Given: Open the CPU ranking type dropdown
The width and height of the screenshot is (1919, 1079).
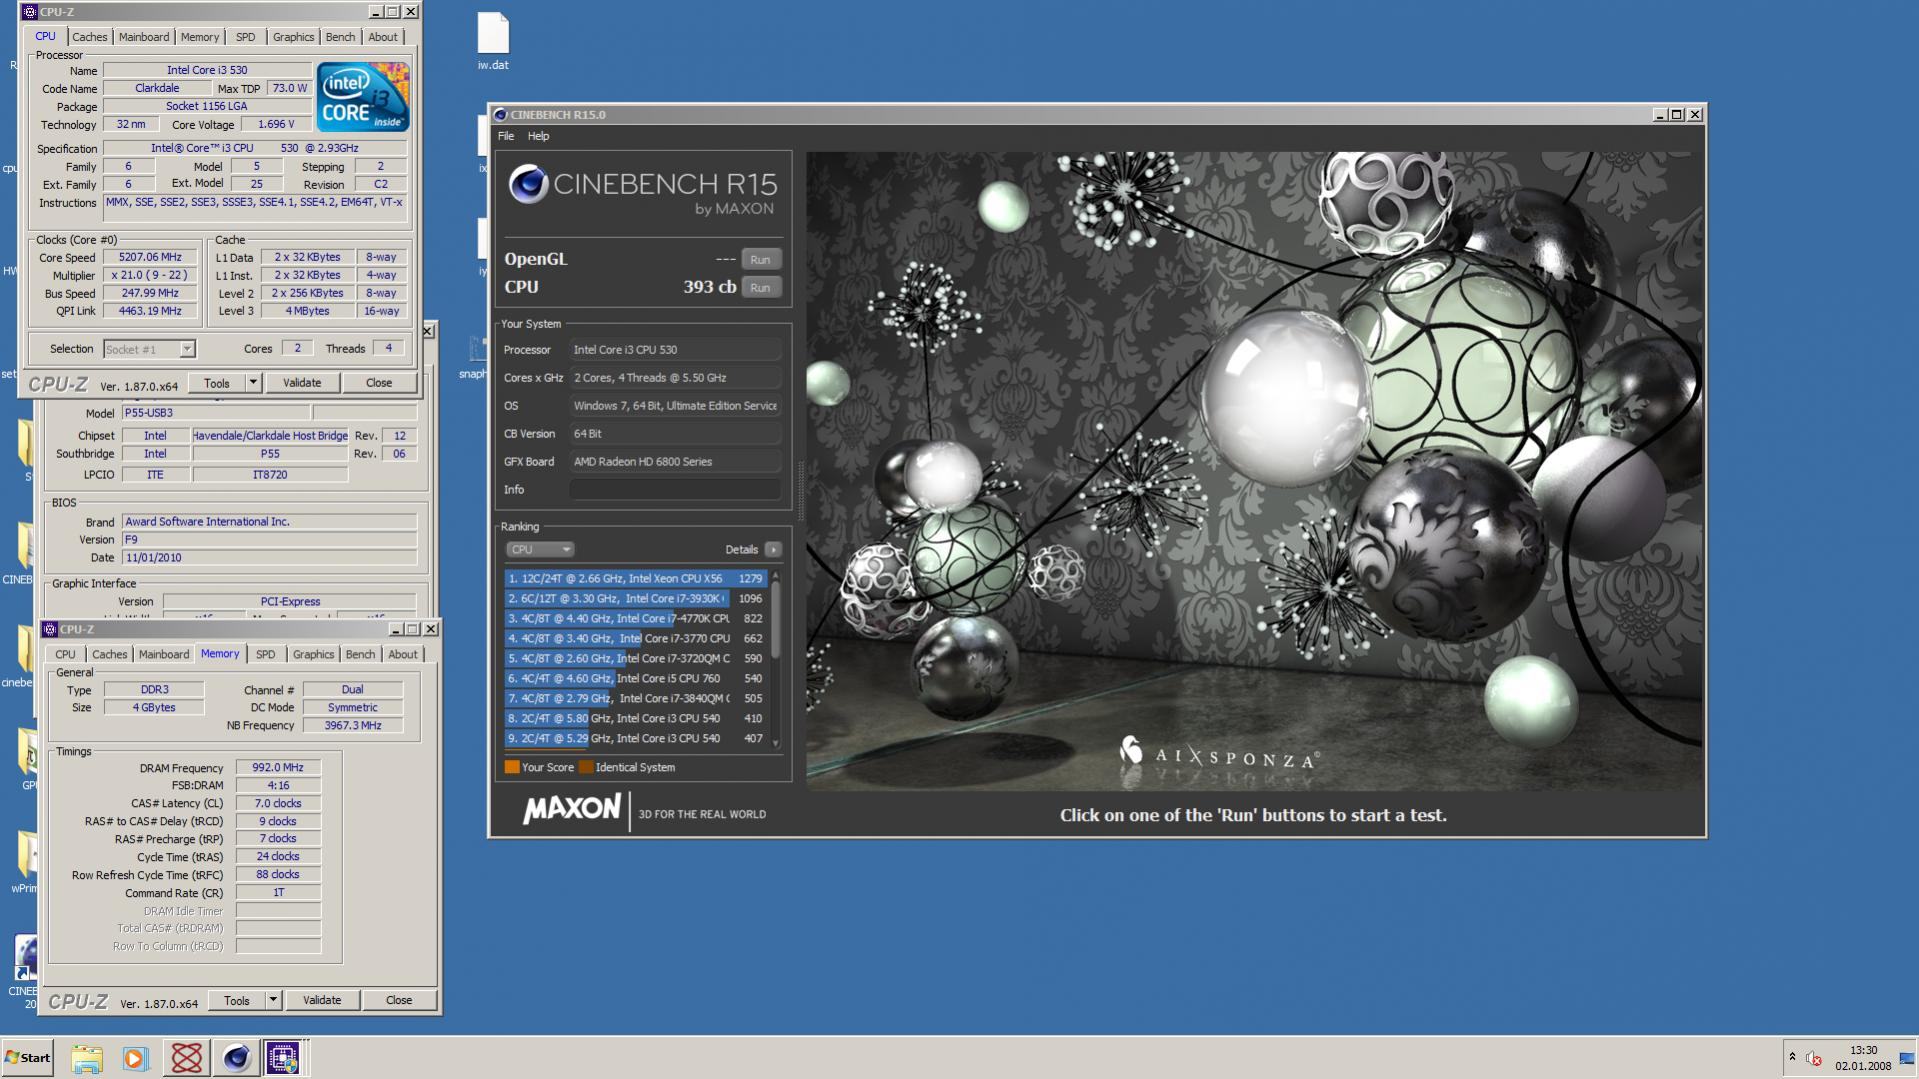Looking at the screenshot, I should pyautogui.click(x=539, y=549).
